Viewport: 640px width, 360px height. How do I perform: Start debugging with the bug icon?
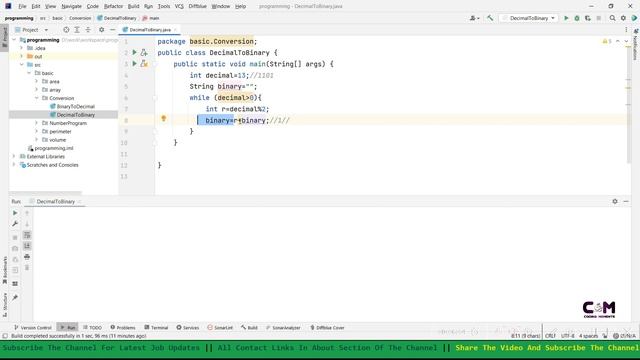[577, 18]
